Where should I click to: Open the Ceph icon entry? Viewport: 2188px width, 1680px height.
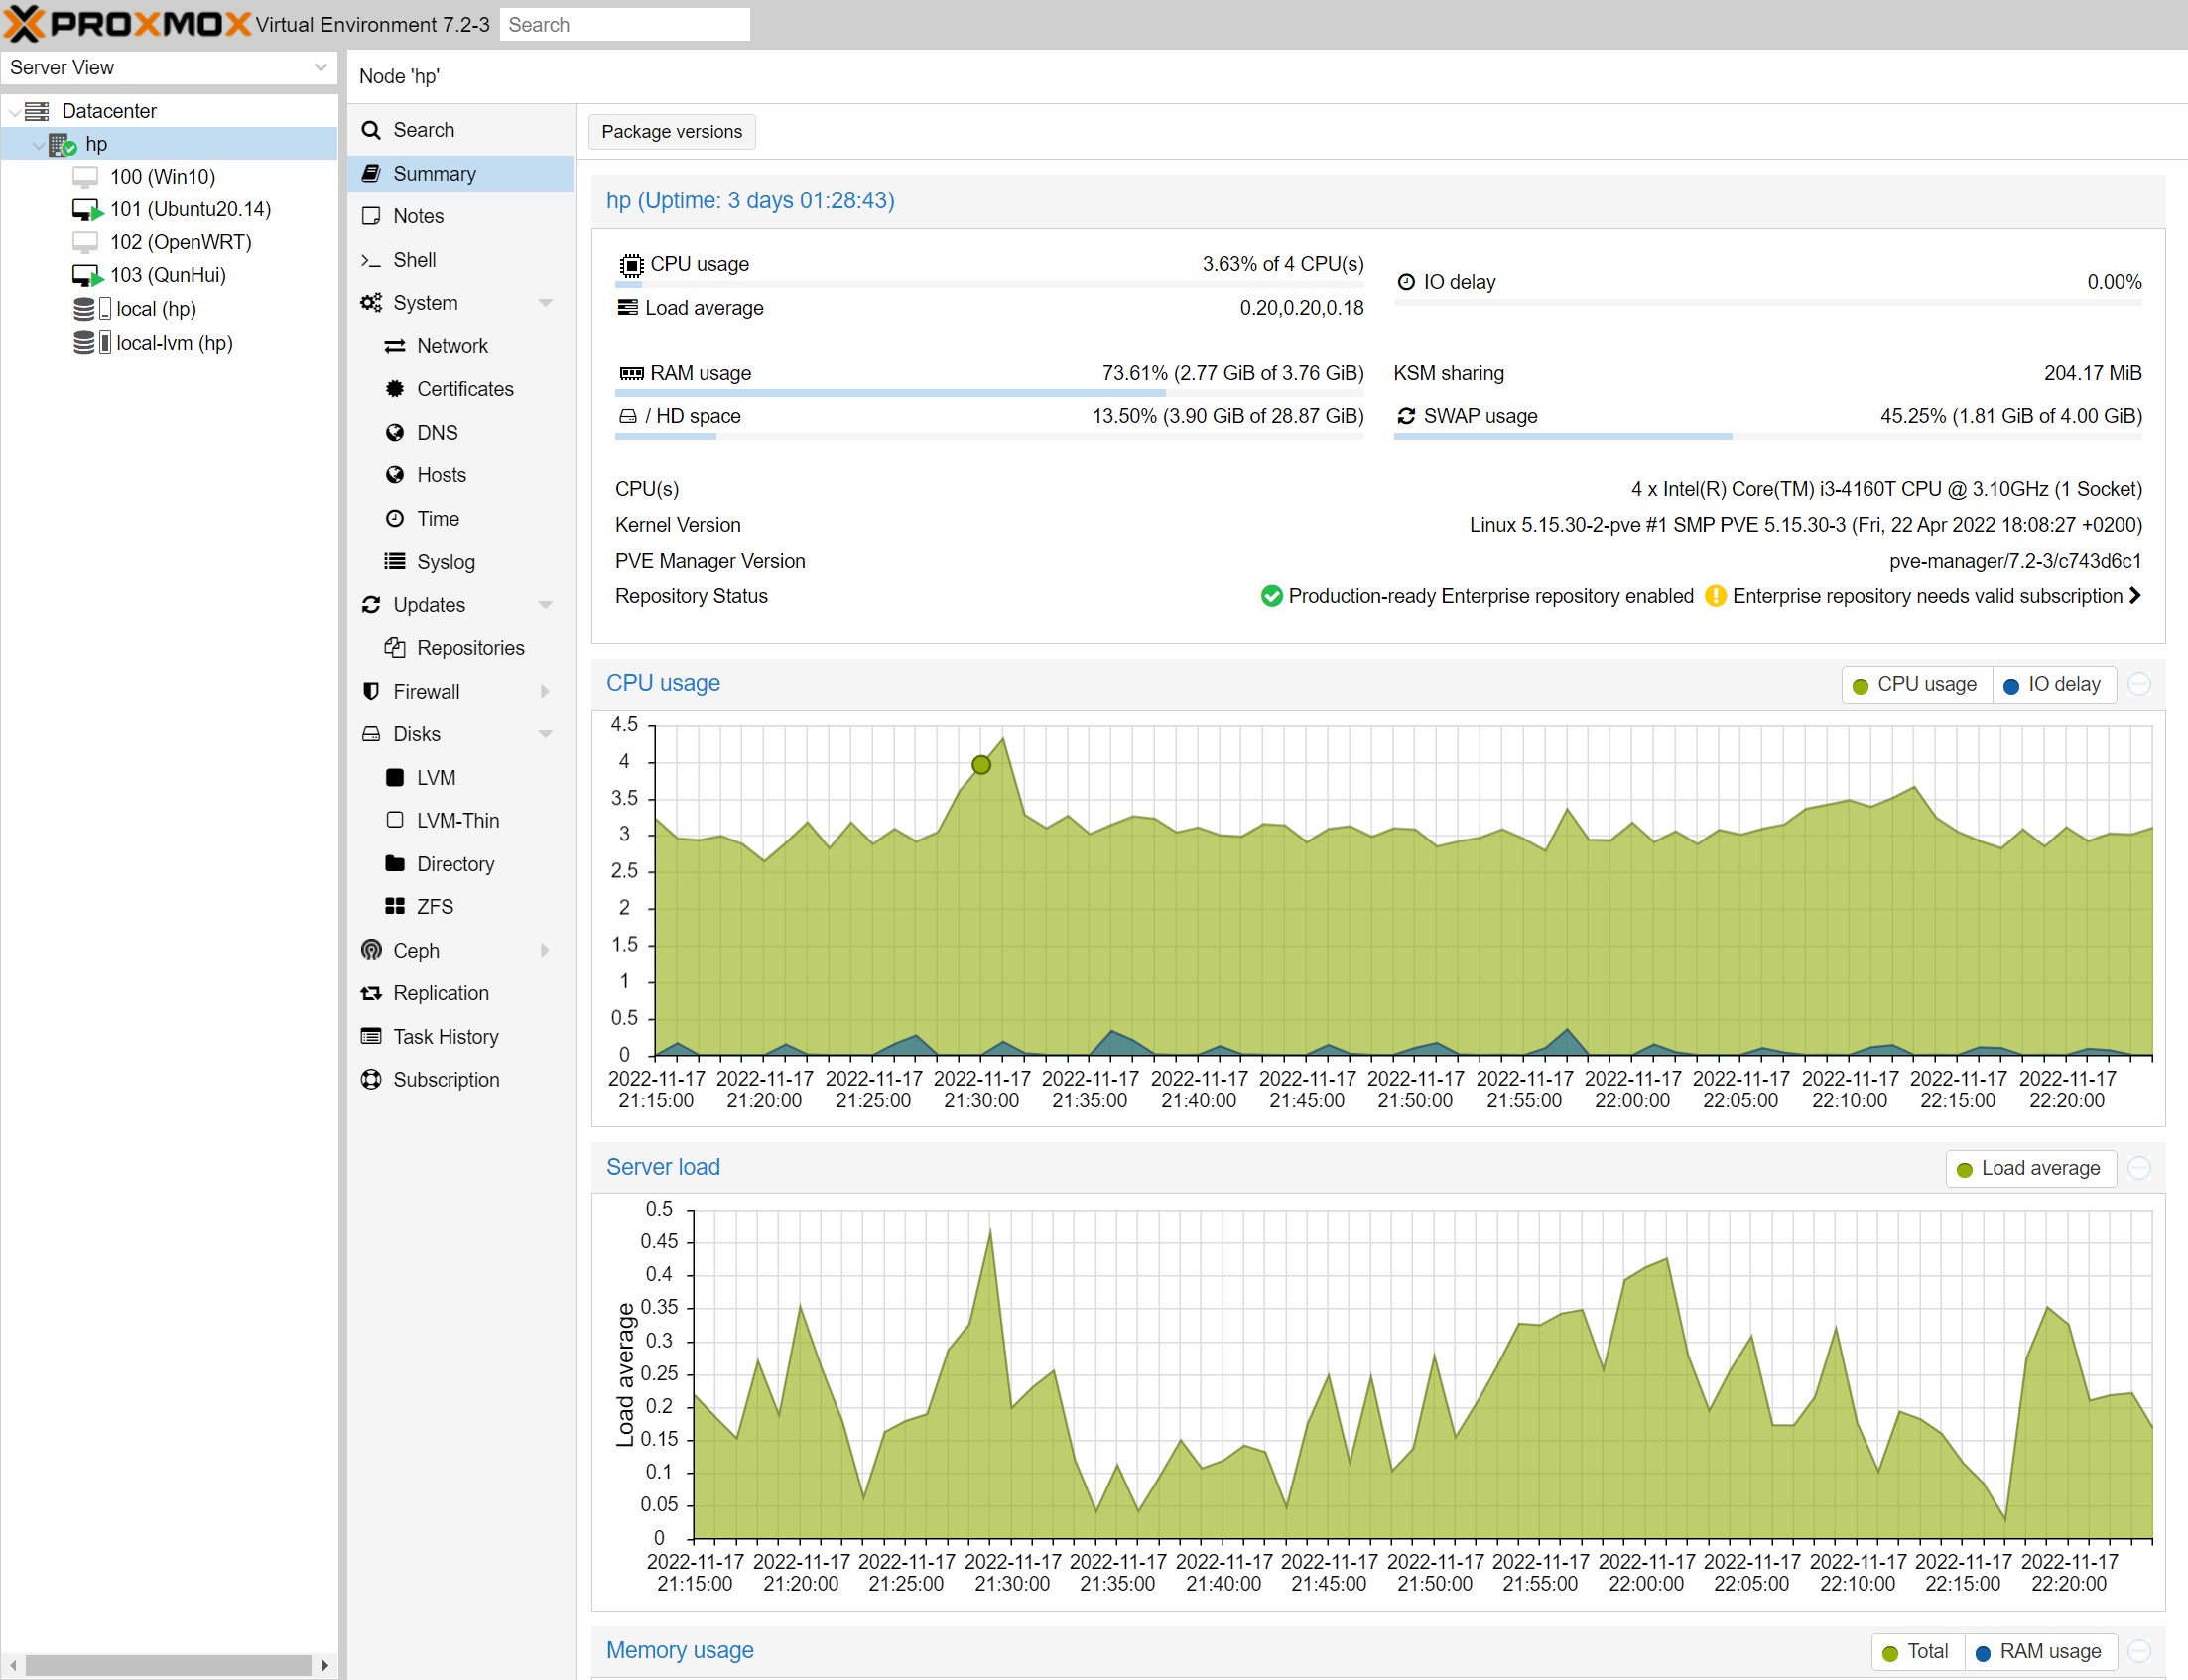point(371,950)
